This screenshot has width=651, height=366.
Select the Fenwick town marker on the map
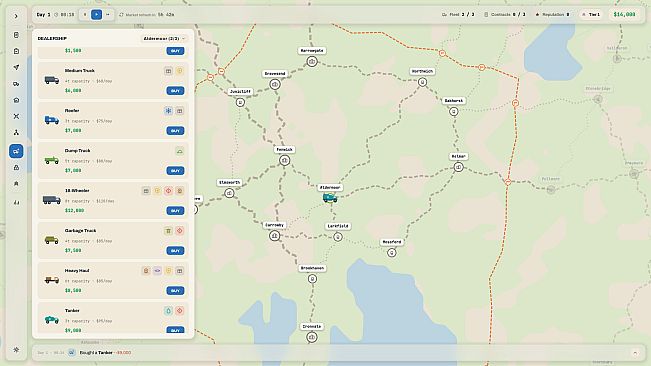click(x=284, y=160)
